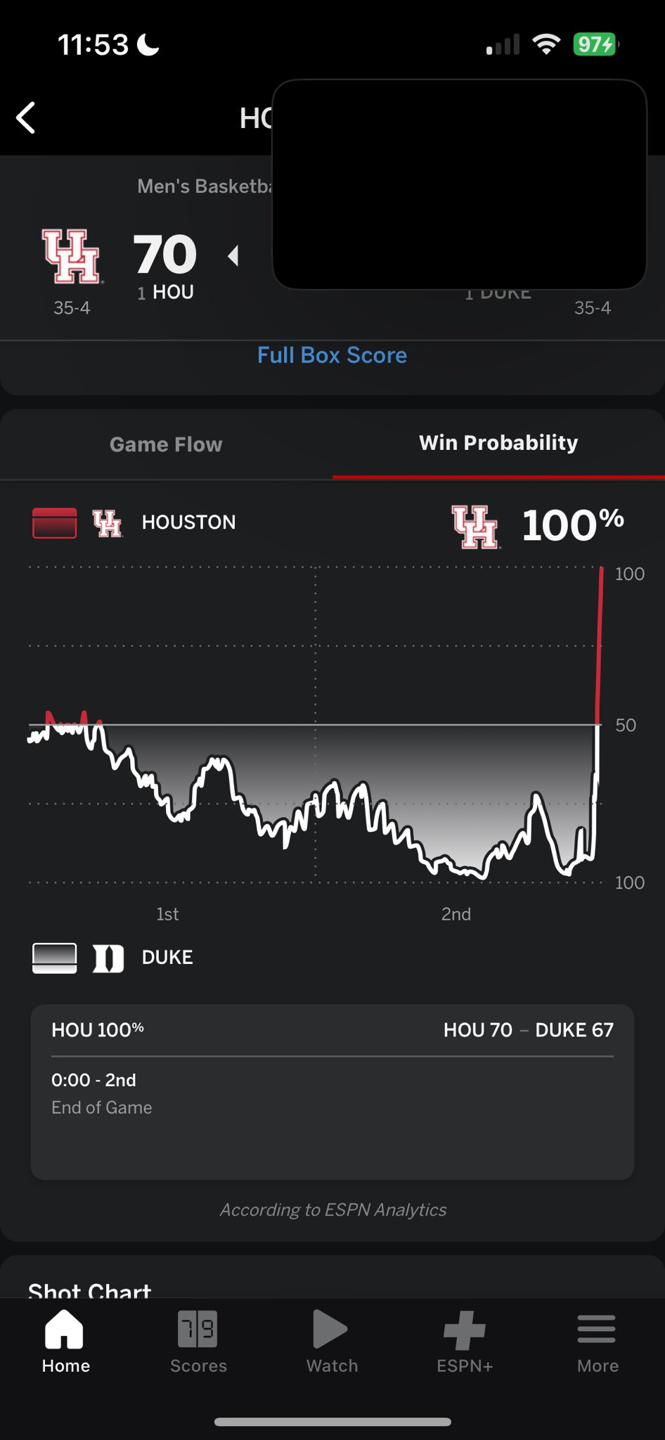This screenshot has width=665, height=1440.
Task: Open the Home tab icon
Action: click(65, 1331)
